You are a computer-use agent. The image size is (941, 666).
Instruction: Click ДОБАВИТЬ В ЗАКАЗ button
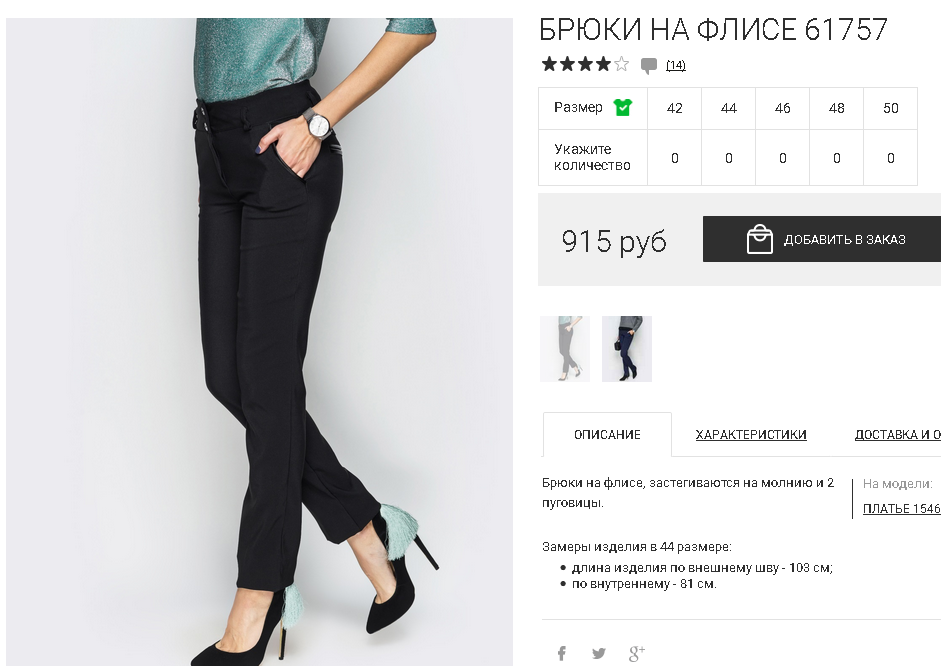(x=822, y=239)
